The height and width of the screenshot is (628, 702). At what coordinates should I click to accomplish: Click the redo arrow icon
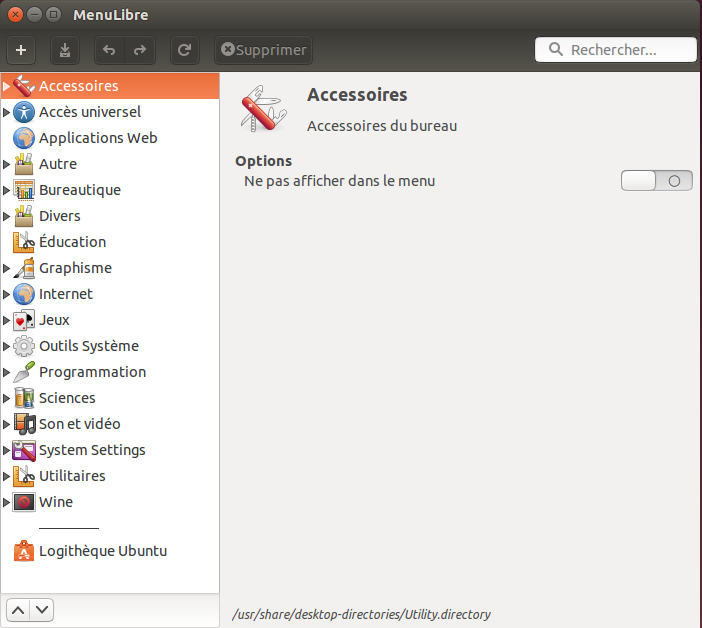(x=140, y=50)
